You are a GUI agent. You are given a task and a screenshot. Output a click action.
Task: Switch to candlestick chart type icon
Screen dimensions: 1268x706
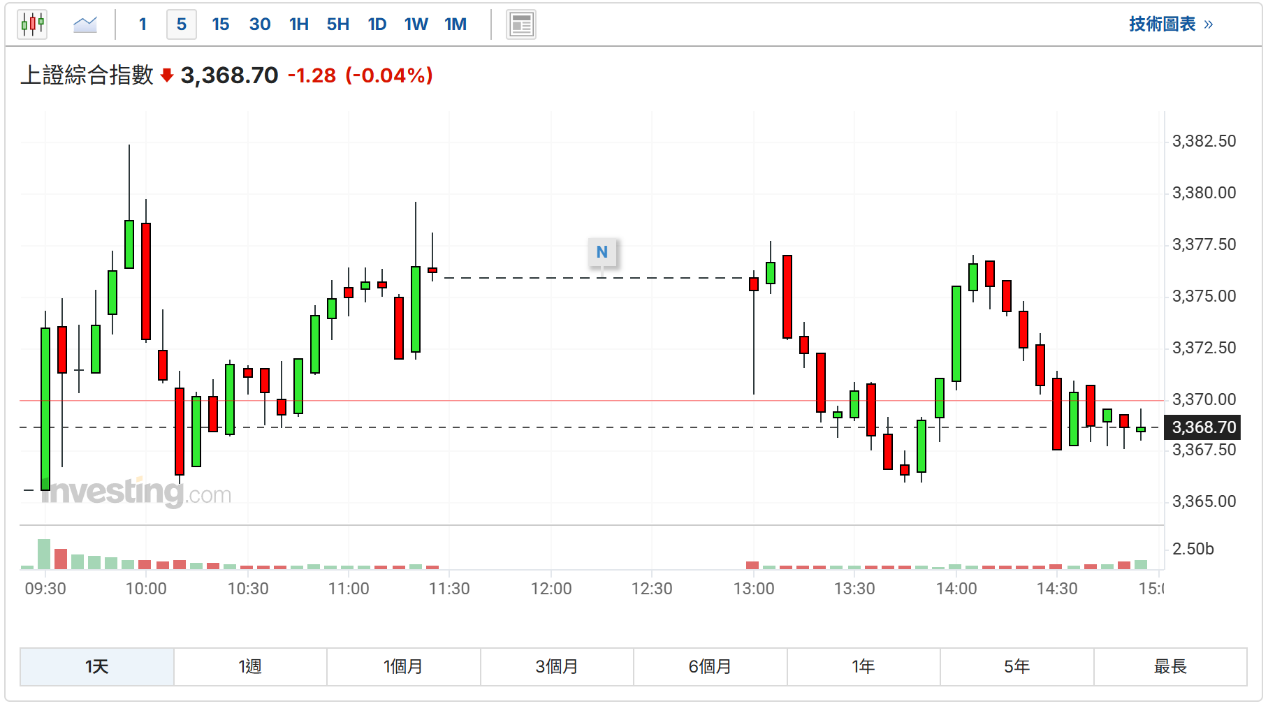[33, 23]
